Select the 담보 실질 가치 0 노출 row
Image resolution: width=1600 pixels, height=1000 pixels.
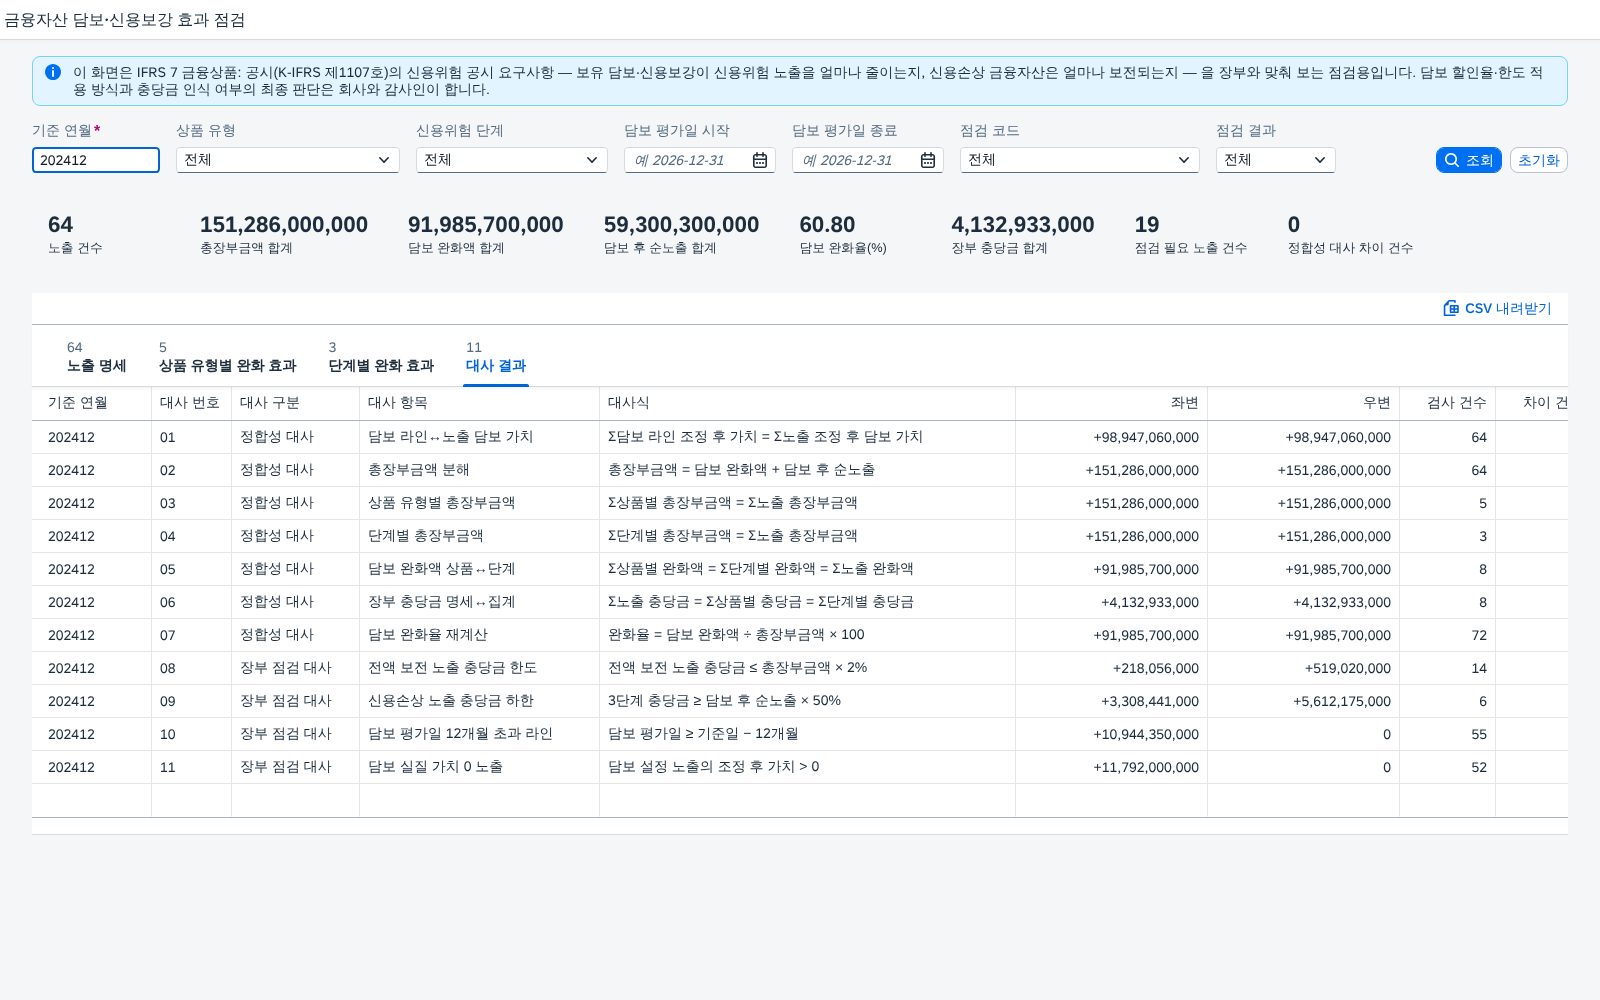[x=800, y=767]
